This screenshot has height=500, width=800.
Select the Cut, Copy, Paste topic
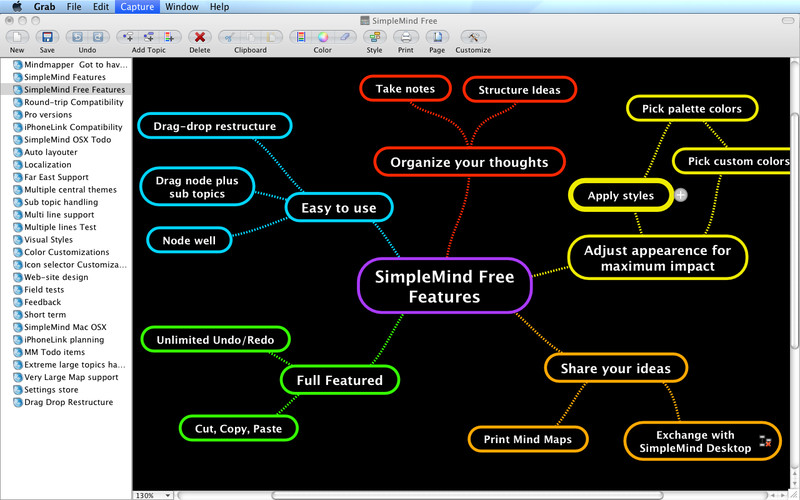pyautogui.click(x=238, y=429)
